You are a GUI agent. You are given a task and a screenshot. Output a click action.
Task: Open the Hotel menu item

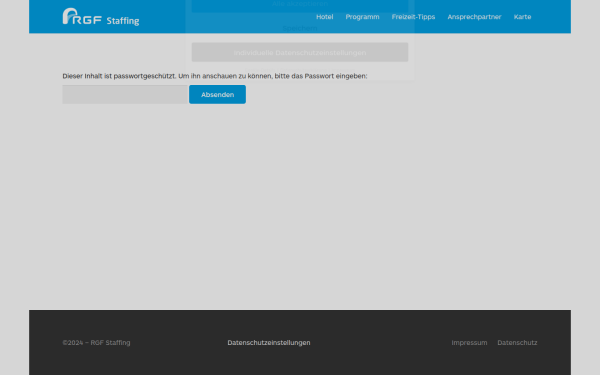324,17
